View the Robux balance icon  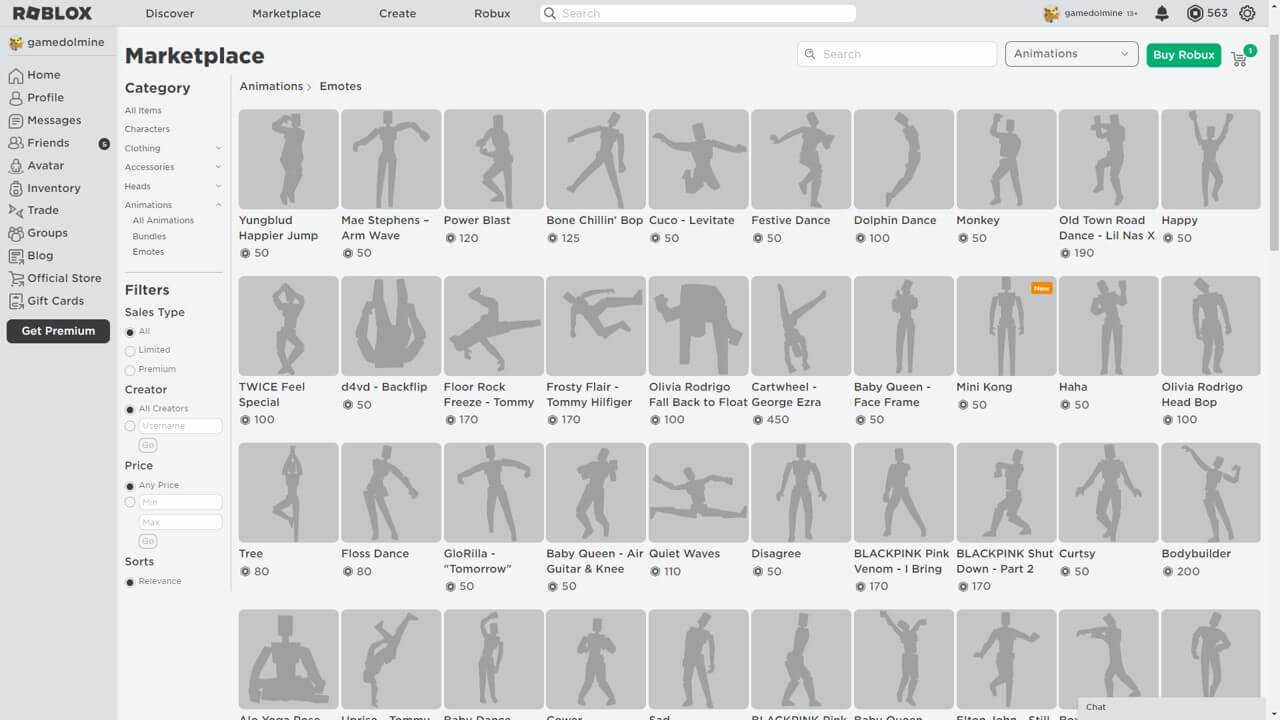pos(1195,13)
